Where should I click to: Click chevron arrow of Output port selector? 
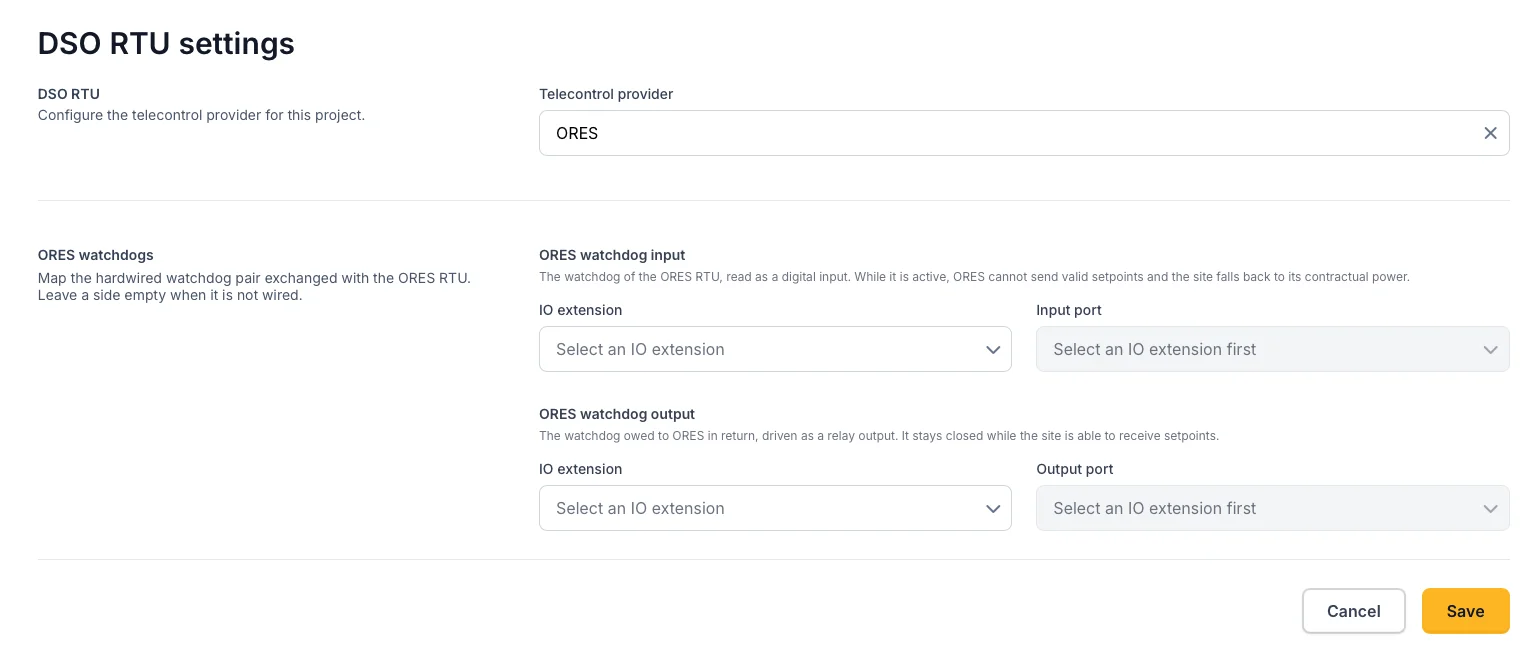[1490, 509]
